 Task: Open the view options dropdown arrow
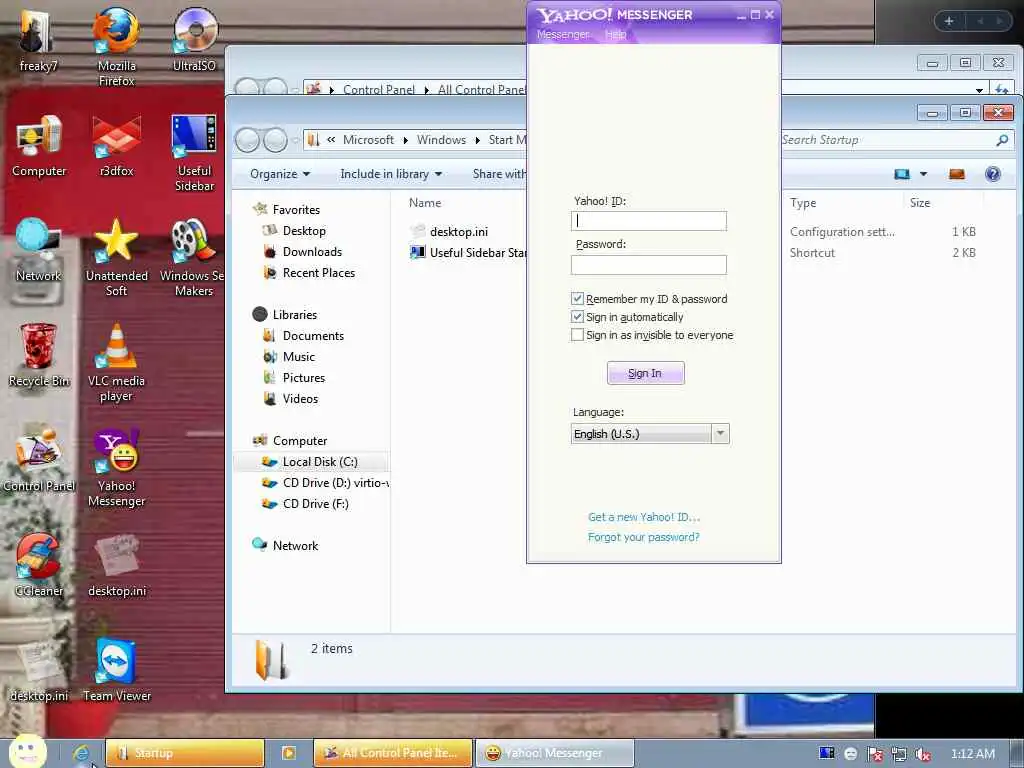[x=923, y=174]
